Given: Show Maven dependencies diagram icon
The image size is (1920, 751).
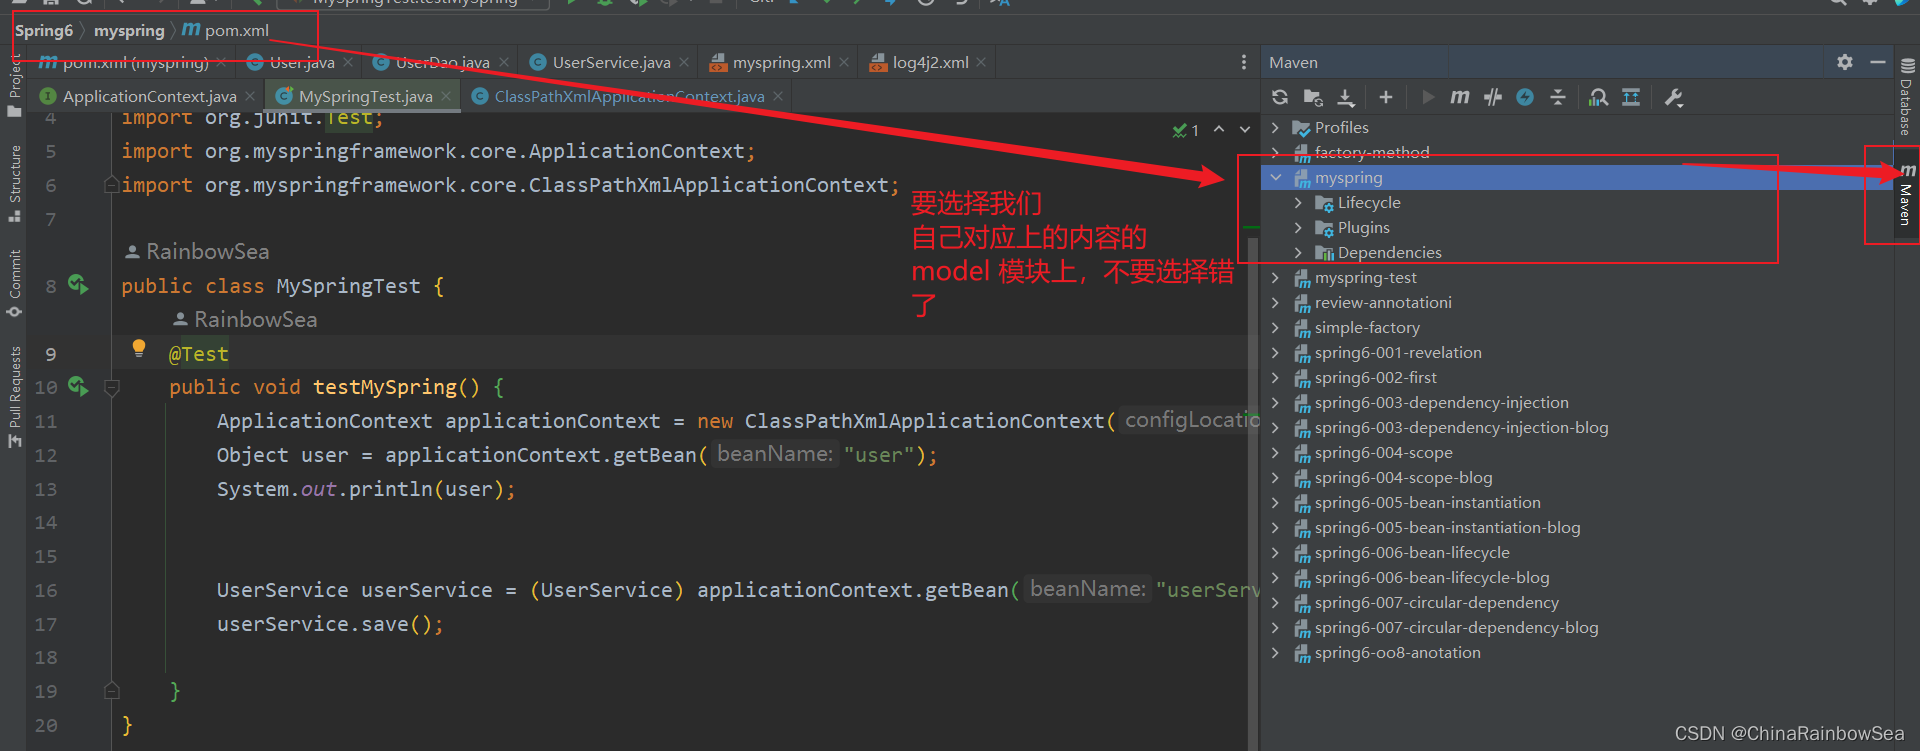Looking at the screenshot, I should [1599, 97].
